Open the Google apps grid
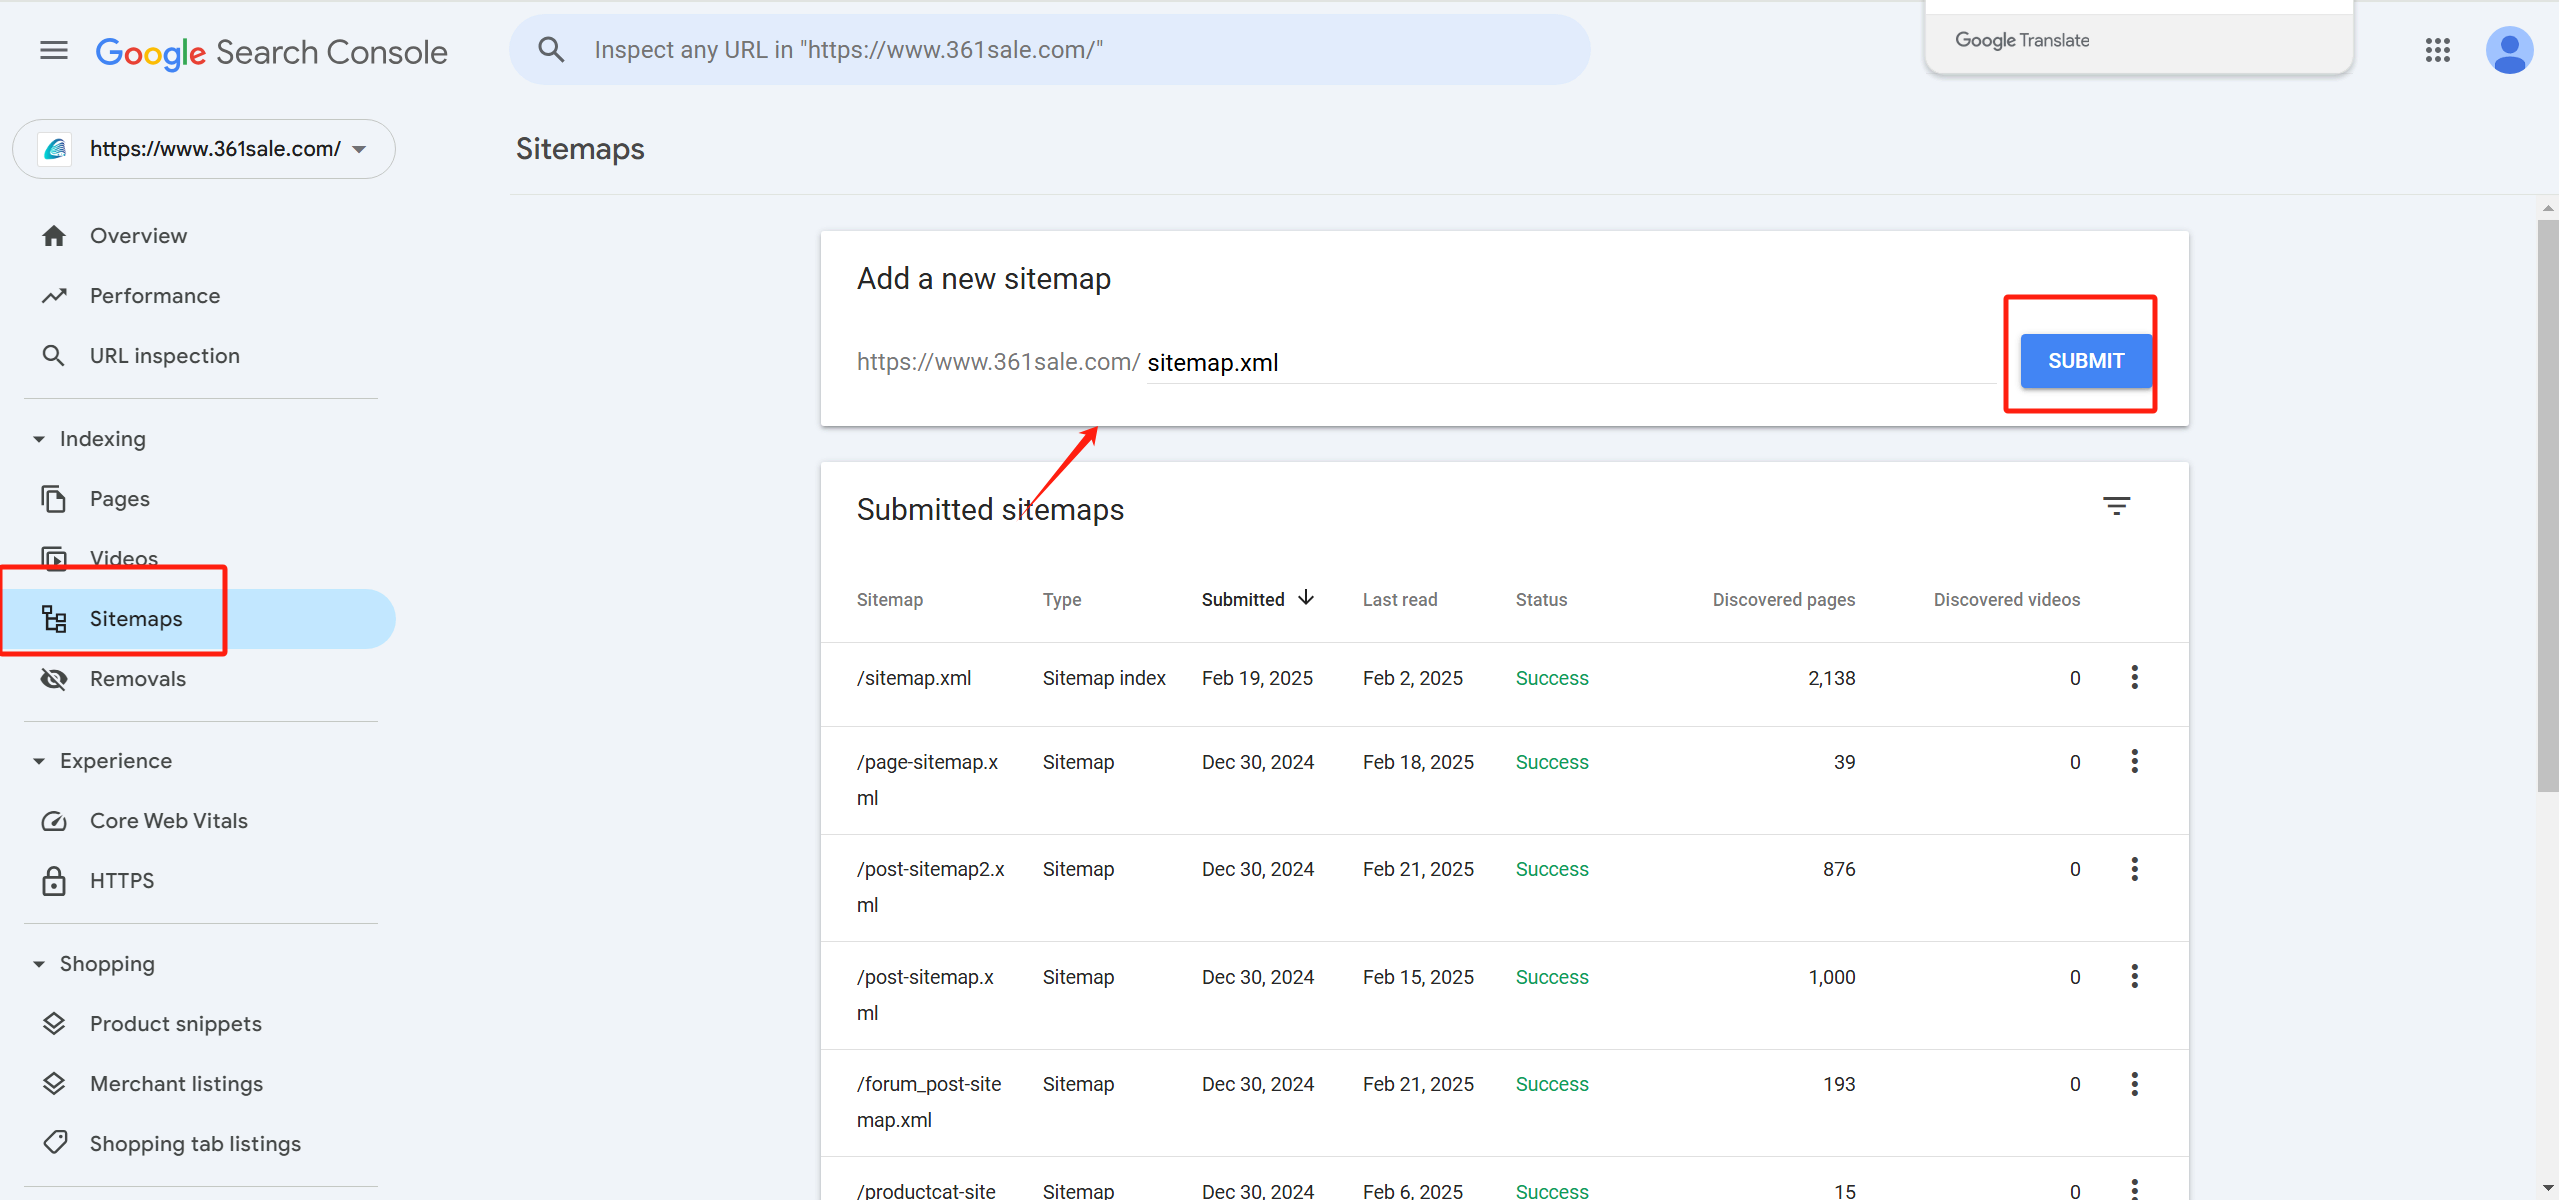Image resolution: width=2559 pixels, height=1200 pixels. tap(2438, 49)
